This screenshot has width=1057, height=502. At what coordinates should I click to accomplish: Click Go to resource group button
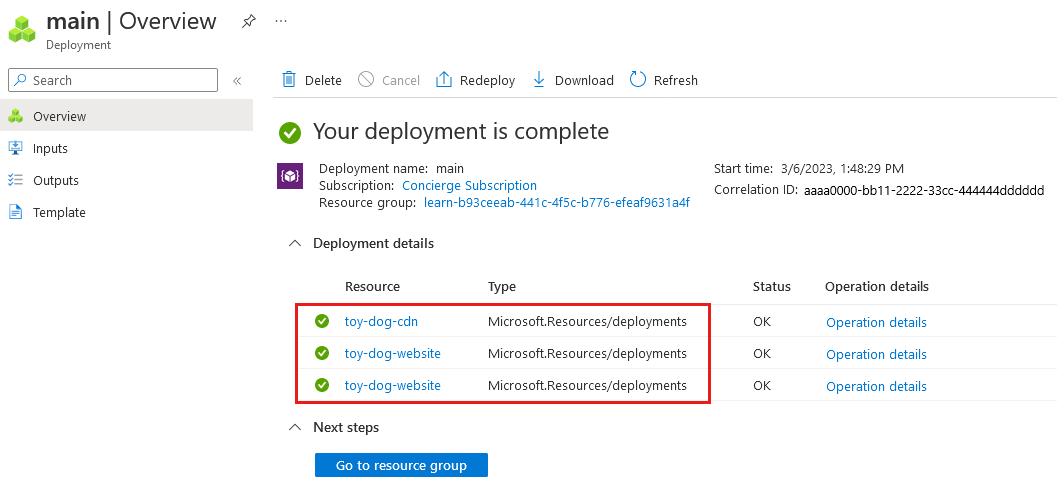pos(401,465)
